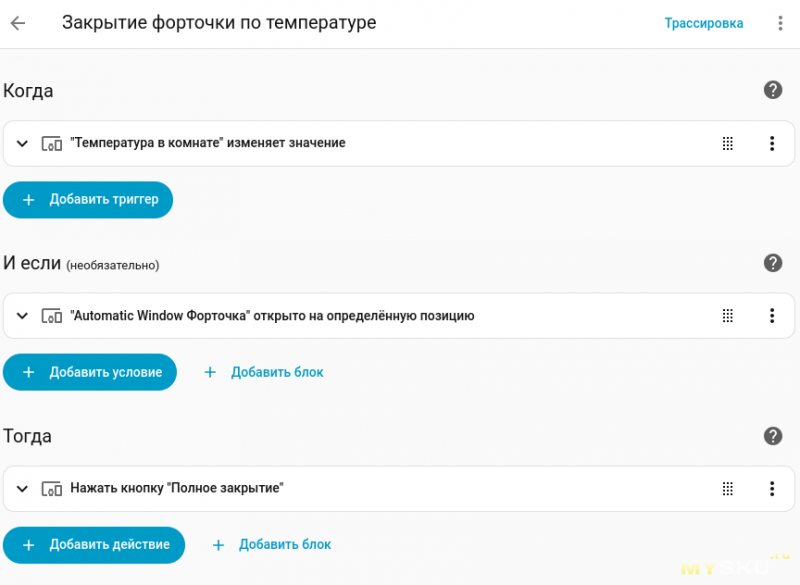
Task: Expand the Нажать кнопку Полное закрытие action
Action: 22,489
